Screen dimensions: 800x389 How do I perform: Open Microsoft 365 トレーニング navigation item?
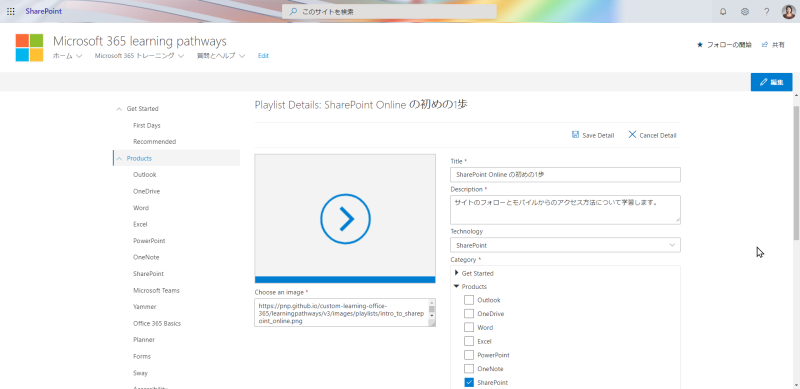tap(135, 56)
